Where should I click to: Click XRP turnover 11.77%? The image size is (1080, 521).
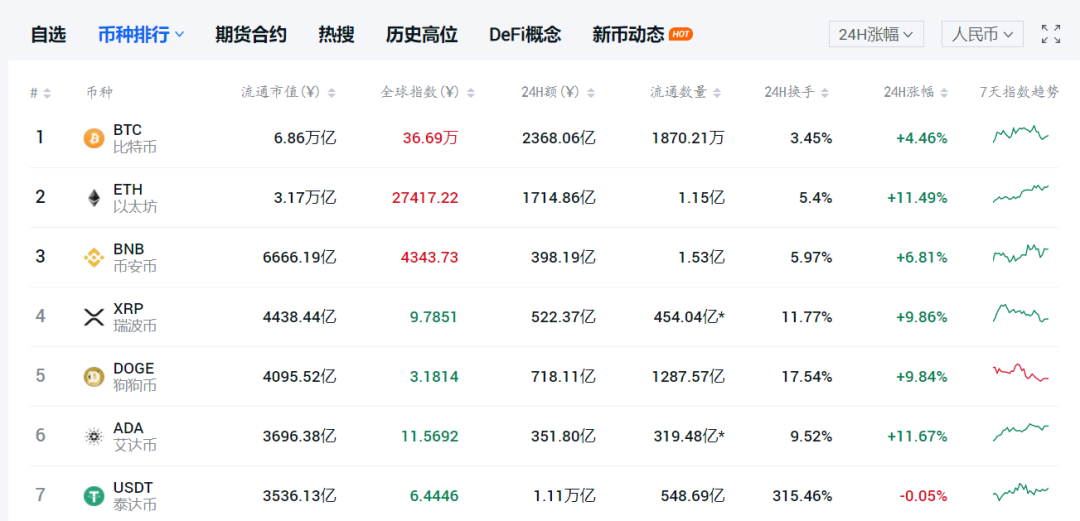coord(807,317)
